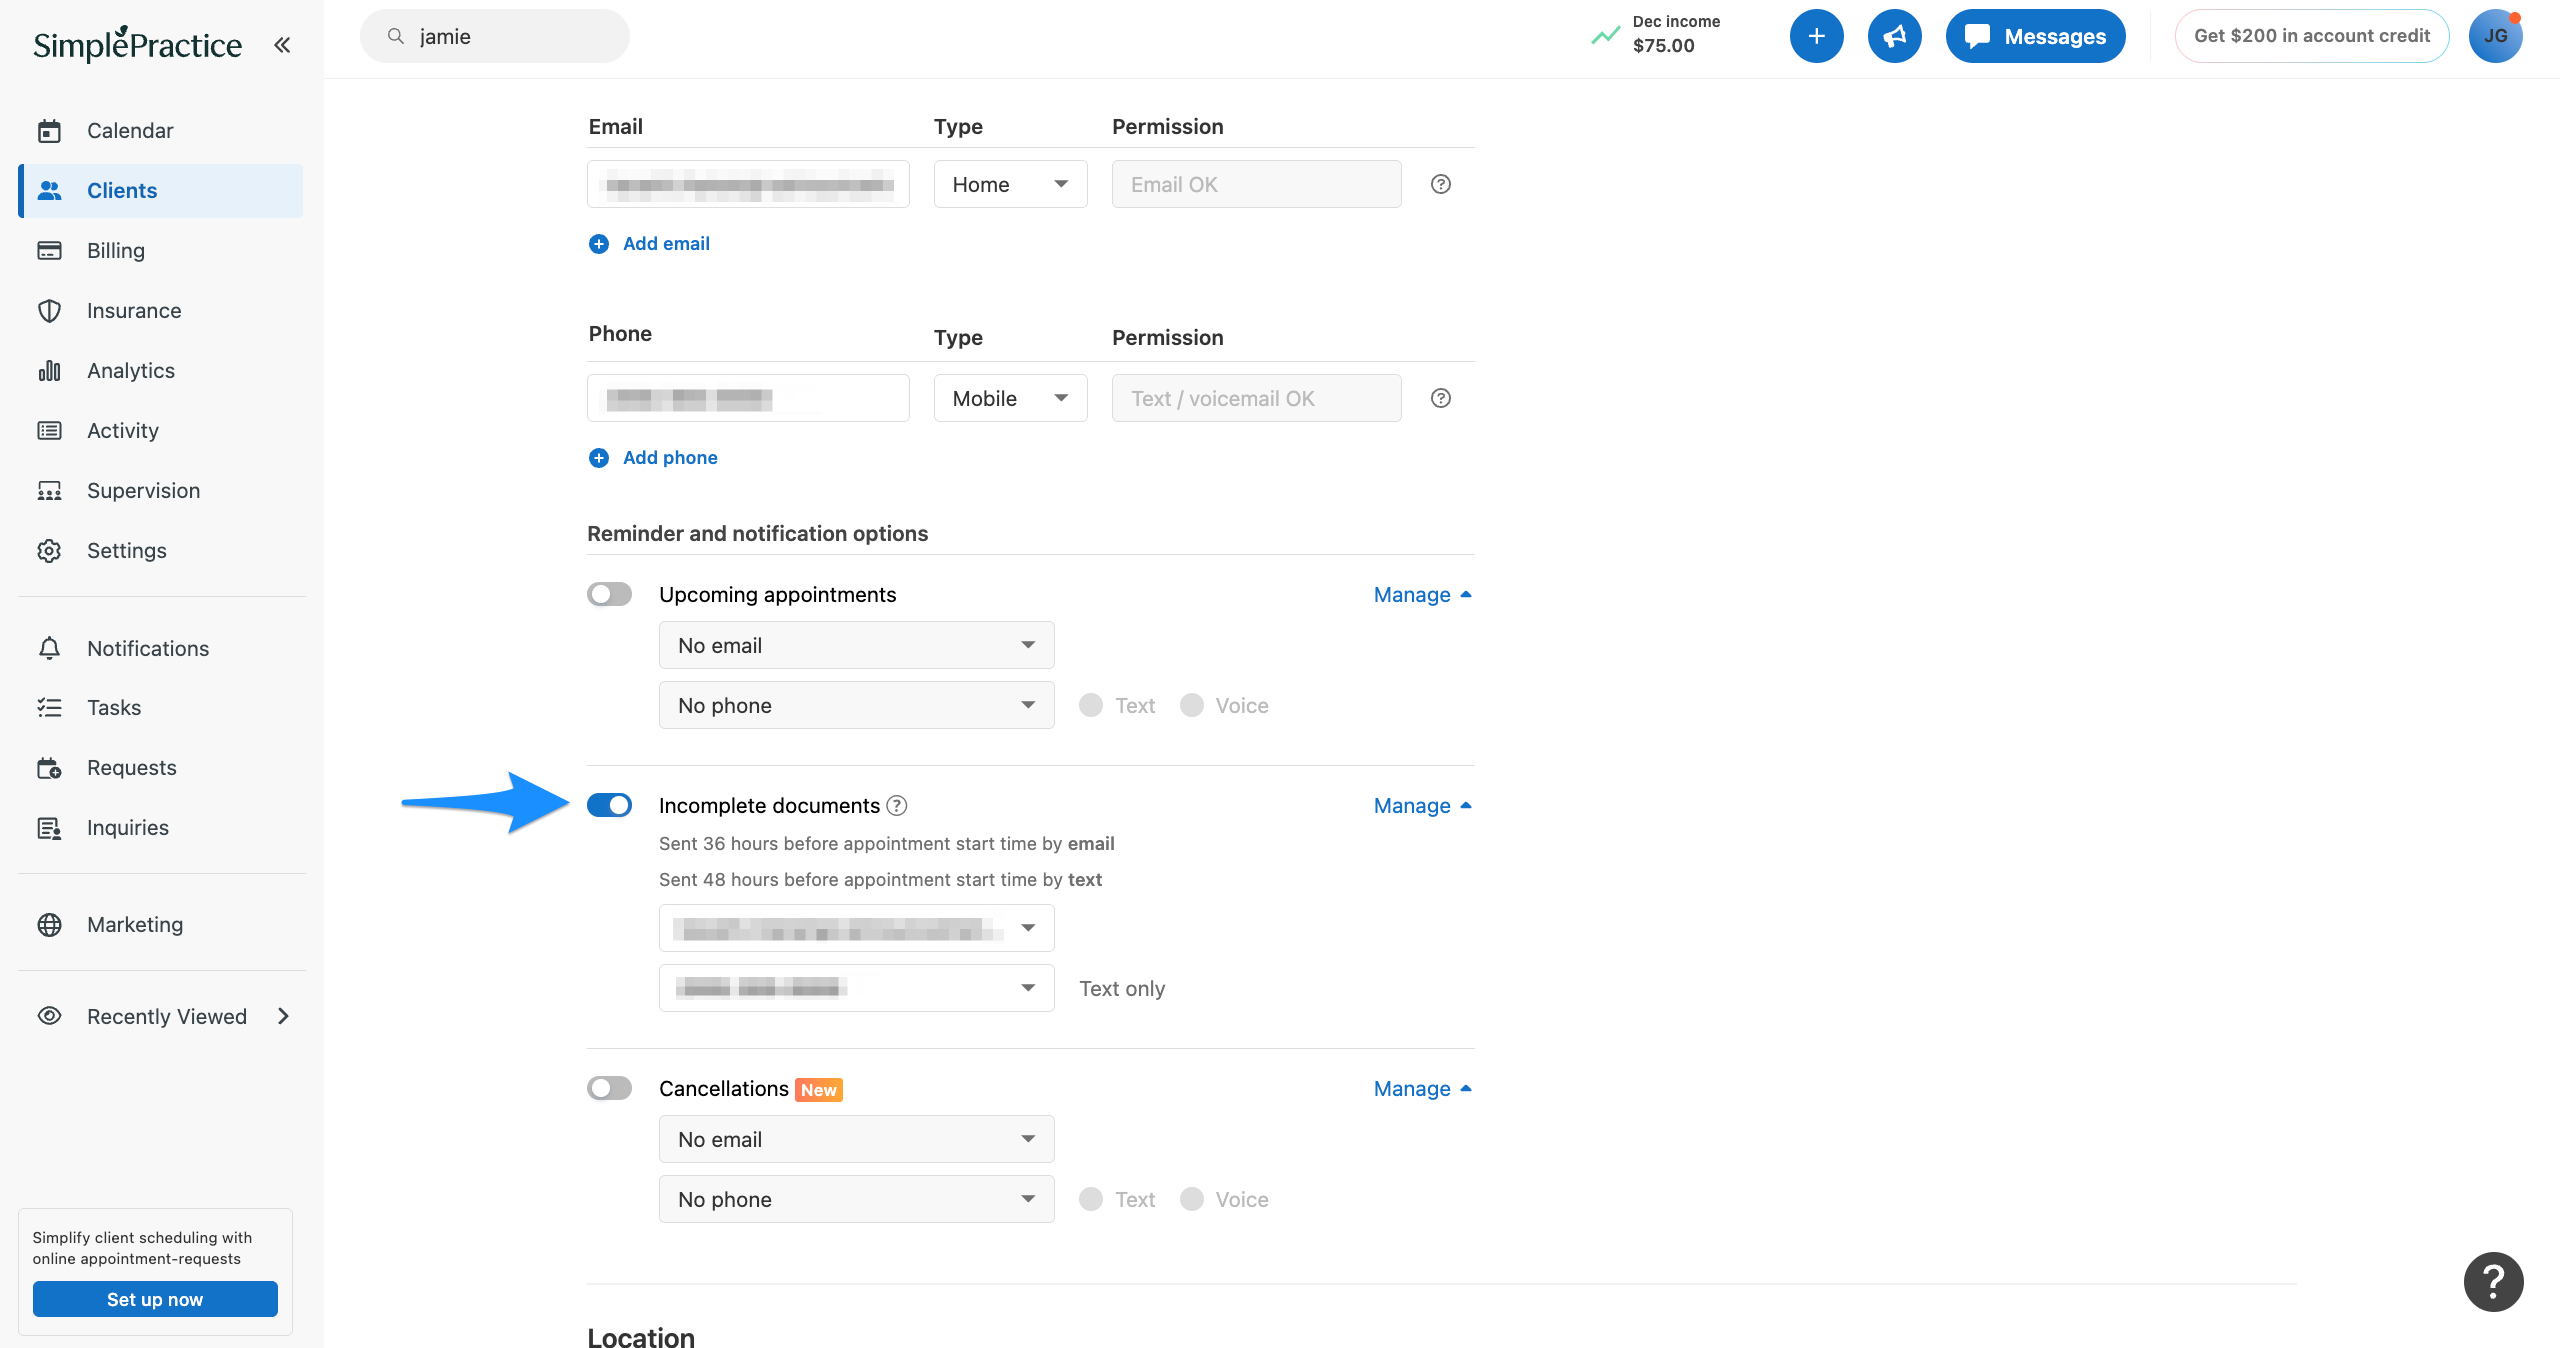
Task: Turn on the Cancellations toggle
Action: click(609, 1088)
